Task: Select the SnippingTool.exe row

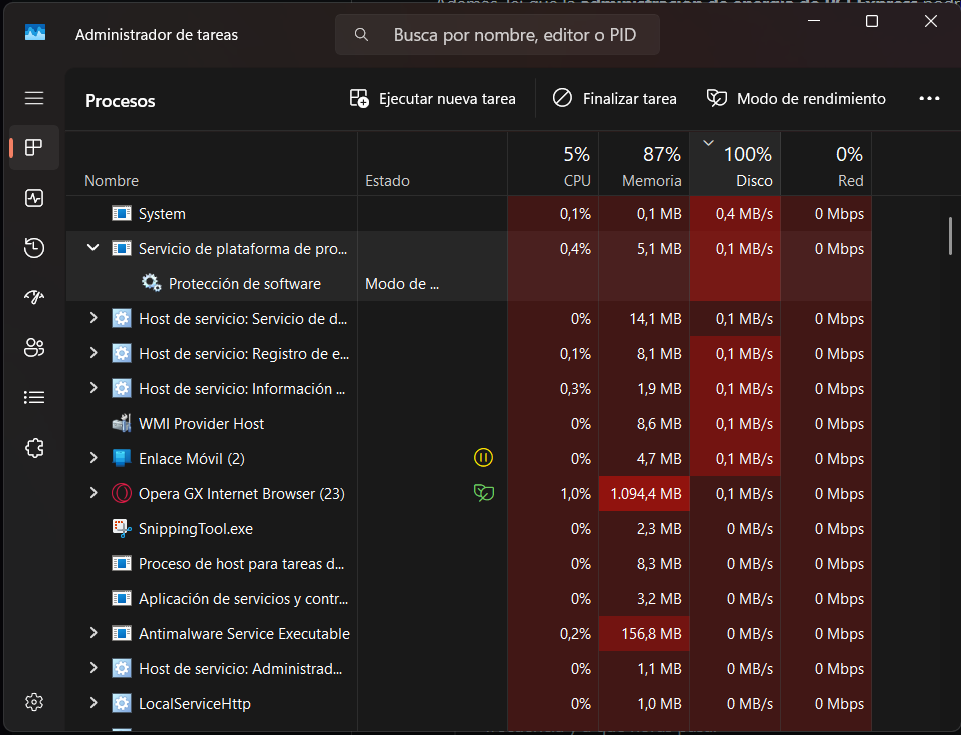Action: click(469, 528)
